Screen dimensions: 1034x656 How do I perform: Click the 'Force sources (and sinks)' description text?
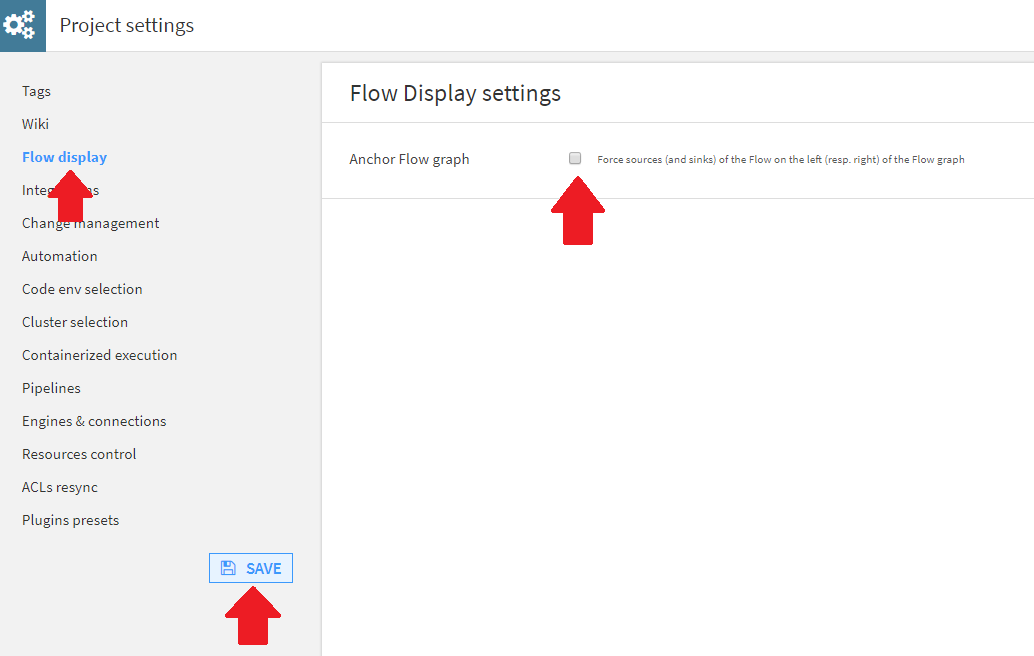781,159
